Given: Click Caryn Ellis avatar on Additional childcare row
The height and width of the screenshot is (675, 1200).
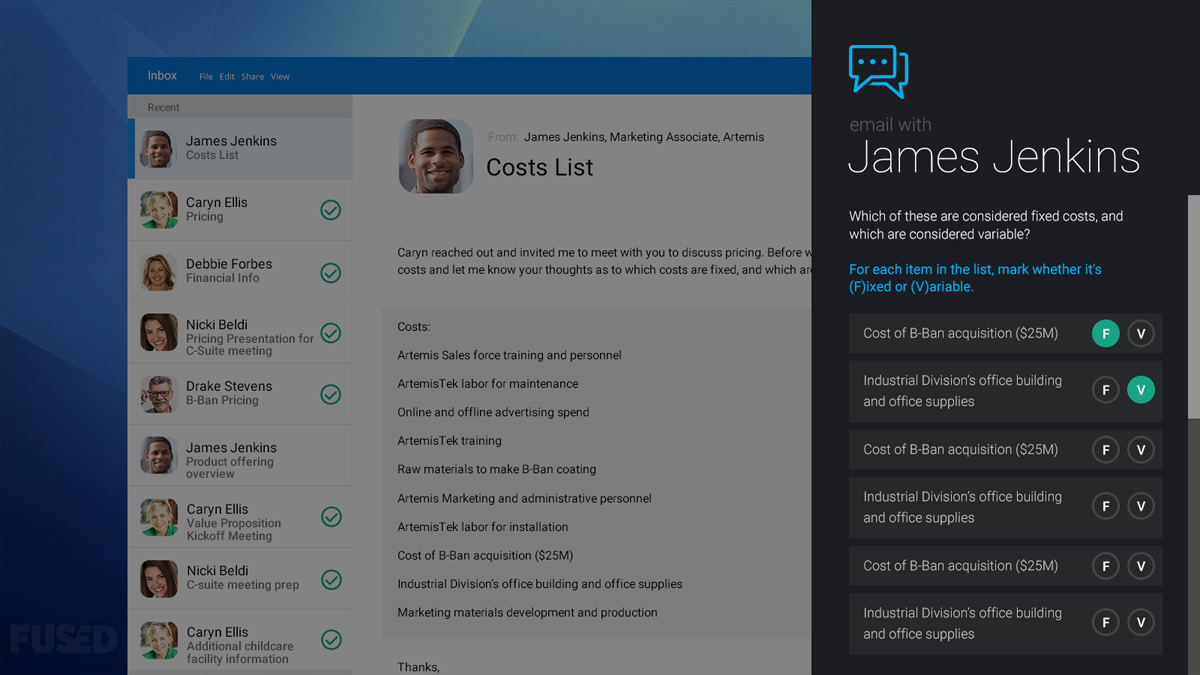Looking at the screenshot, I should click(158, 640).
